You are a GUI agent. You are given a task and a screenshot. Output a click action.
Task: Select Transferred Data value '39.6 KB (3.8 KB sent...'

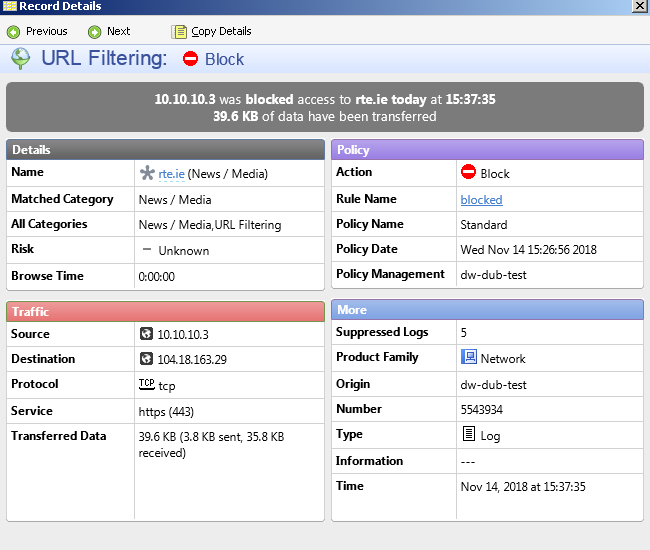pos(211,445)
